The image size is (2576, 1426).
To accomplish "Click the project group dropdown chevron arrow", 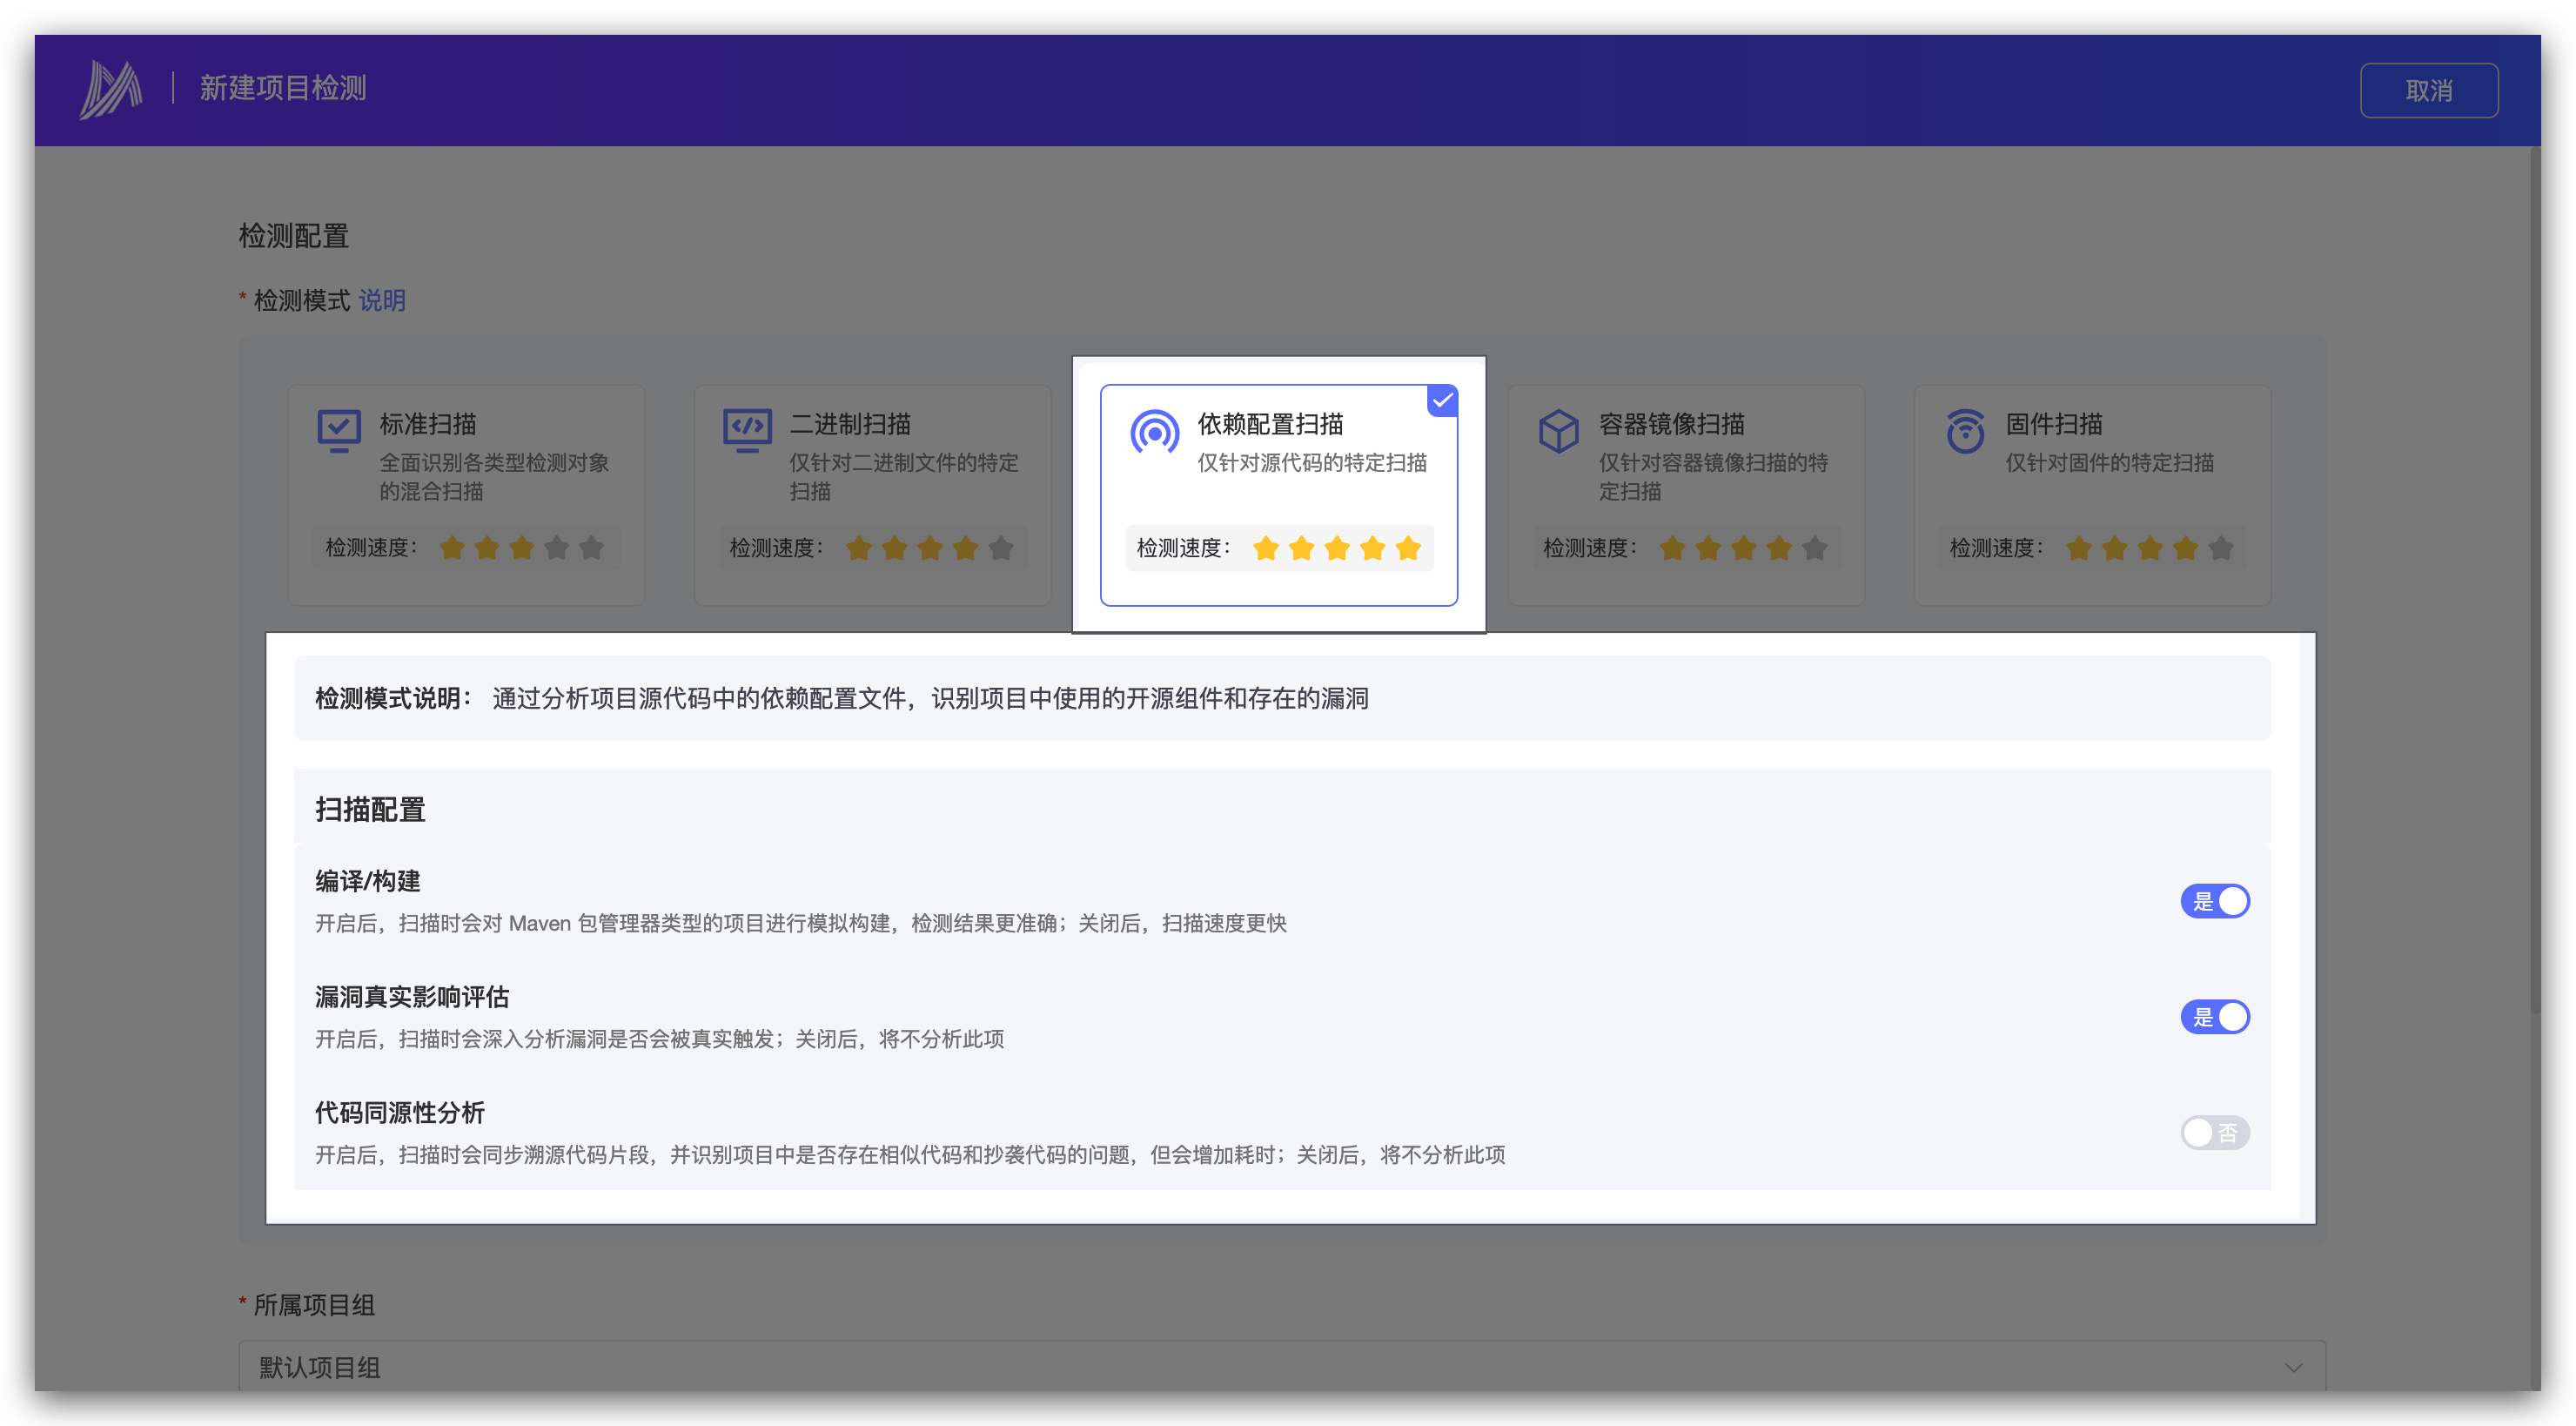I will tap(2293, 1367).
